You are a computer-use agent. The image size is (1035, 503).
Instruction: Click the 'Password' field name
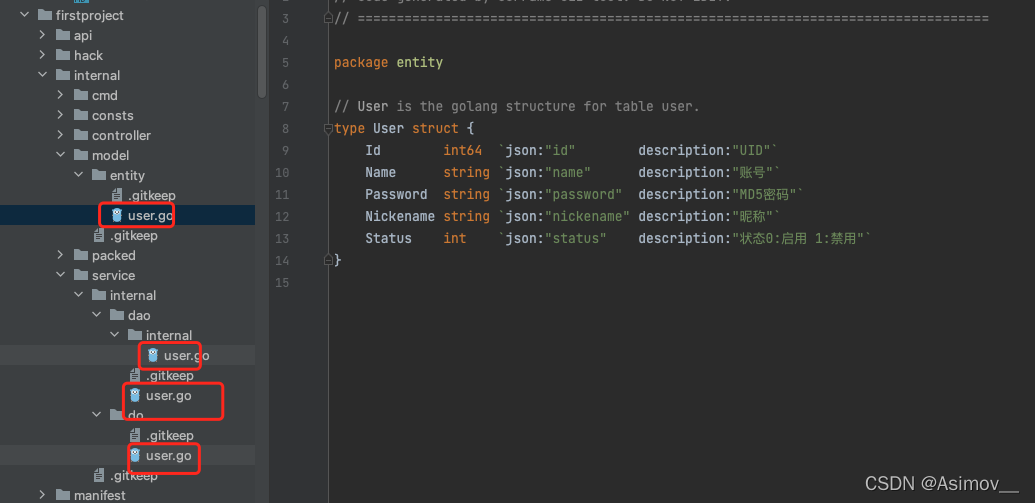tap(396, 194)
